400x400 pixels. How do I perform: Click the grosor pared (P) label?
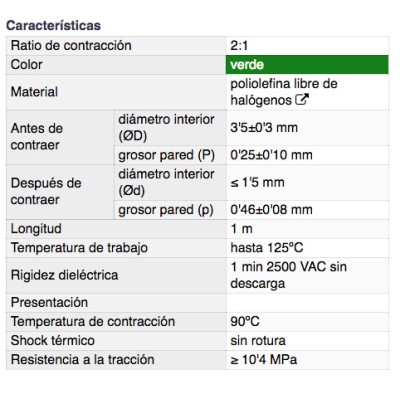click(x=166, y=155)
